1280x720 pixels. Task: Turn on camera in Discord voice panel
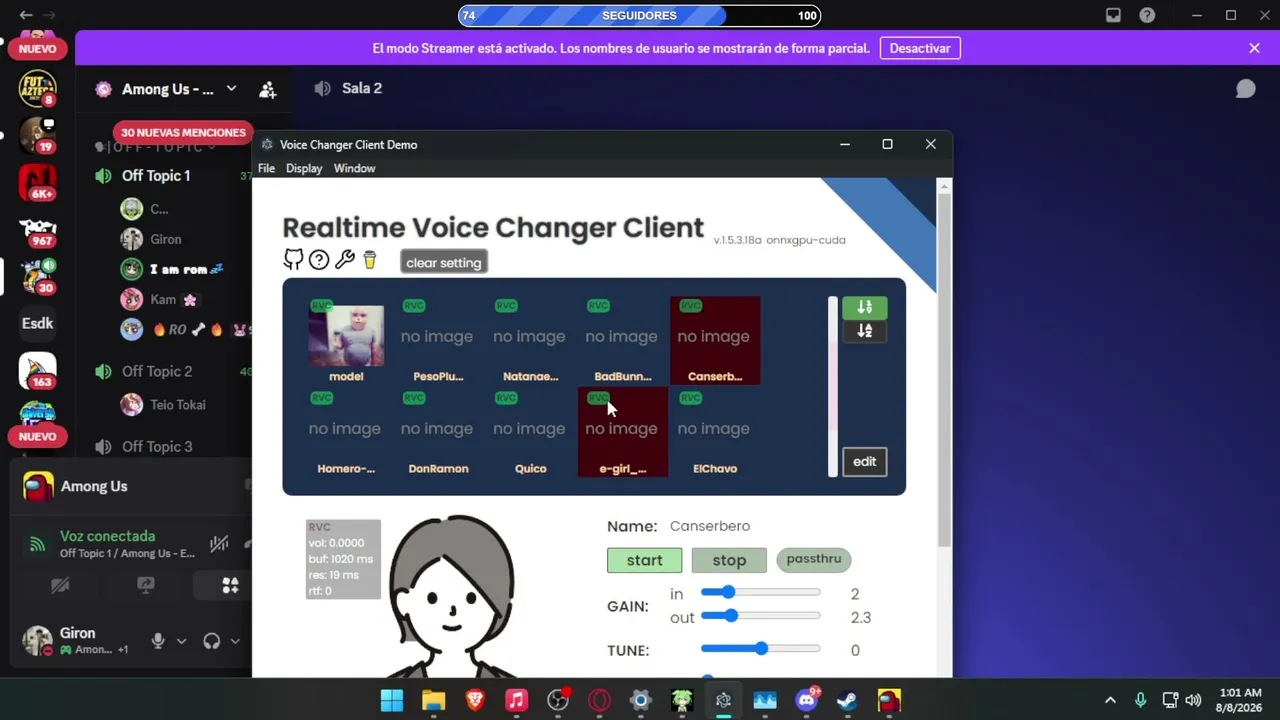[x=60, y=586]
